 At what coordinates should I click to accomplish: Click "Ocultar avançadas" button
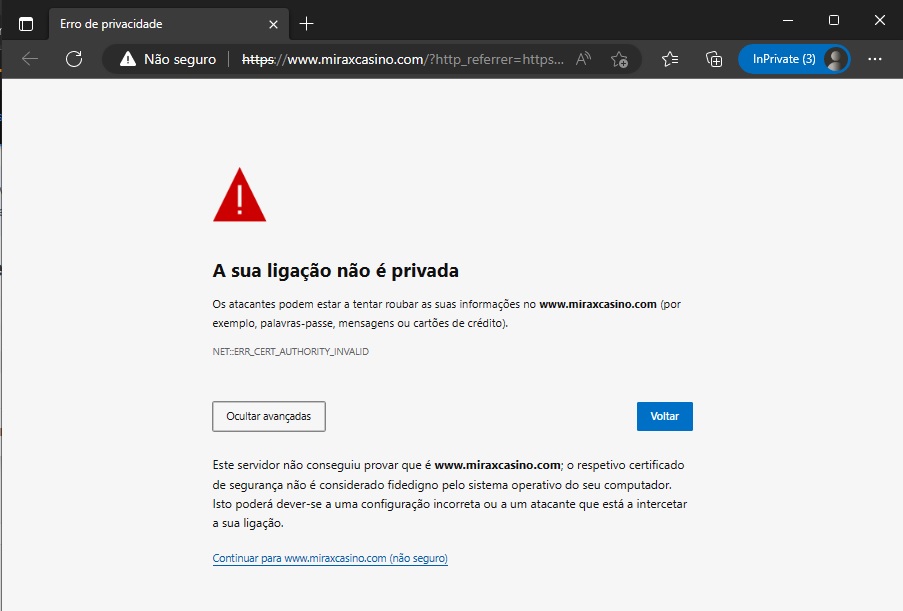[x=269, y=416]
